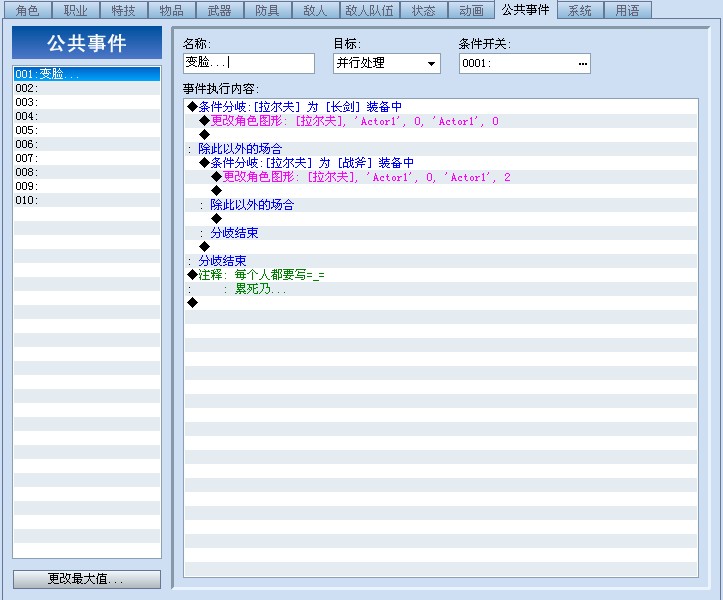The height and width of the screenshot is (600, 723).
Task: Select the 更改角色图形 line ending in 0
Action: (x=441, y=121)
